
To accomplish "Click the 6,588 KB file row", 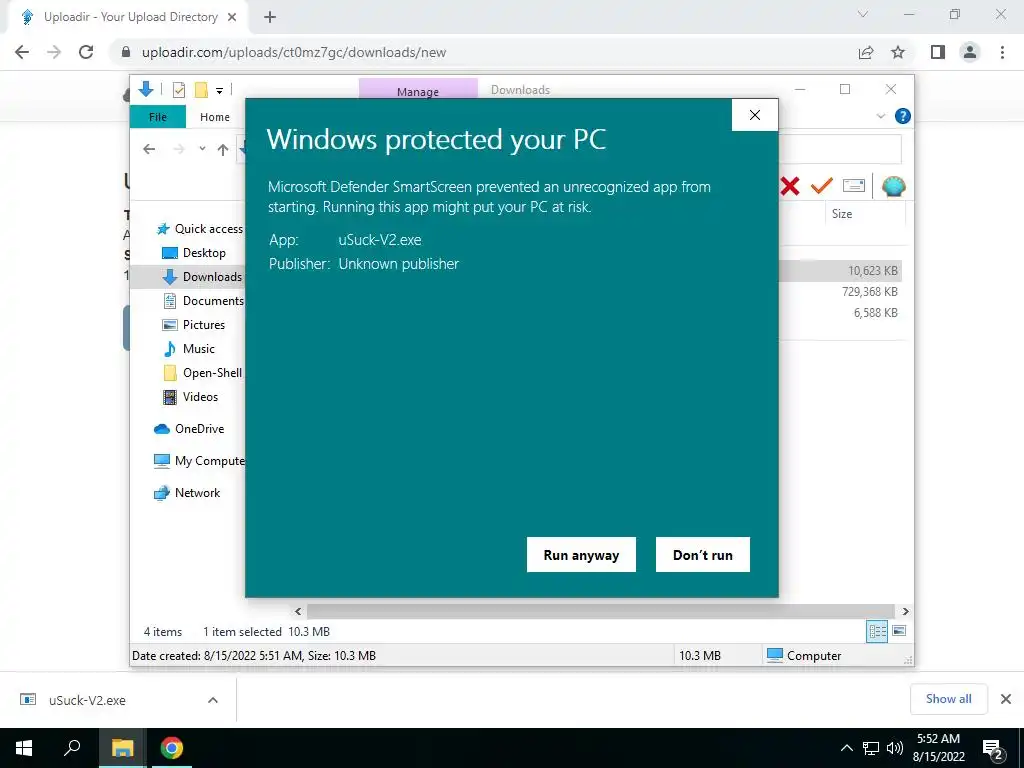I will pyautogui.click(x=841, y=313).
